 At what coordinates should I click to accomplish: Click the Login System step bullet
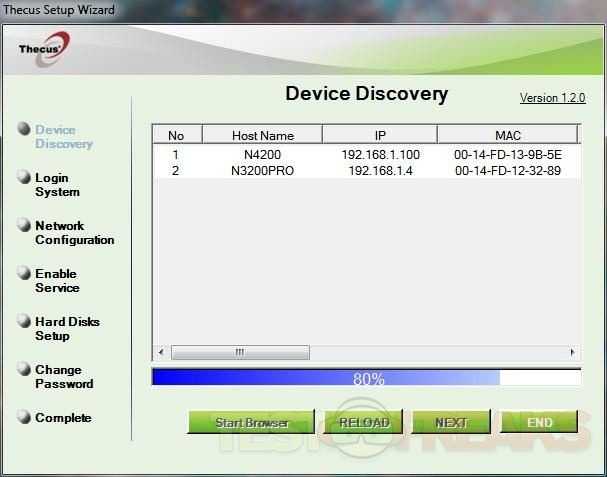(x=25, y=177)
